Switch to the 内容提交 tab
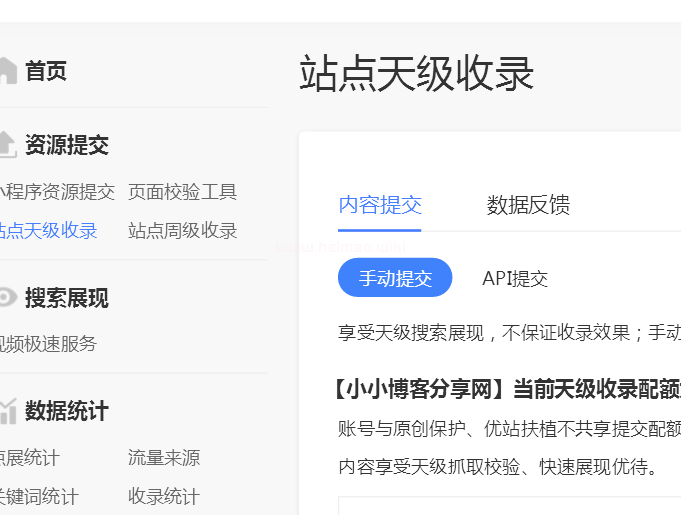681x515 pixels. pyautogui.click(x=380, y=205)
